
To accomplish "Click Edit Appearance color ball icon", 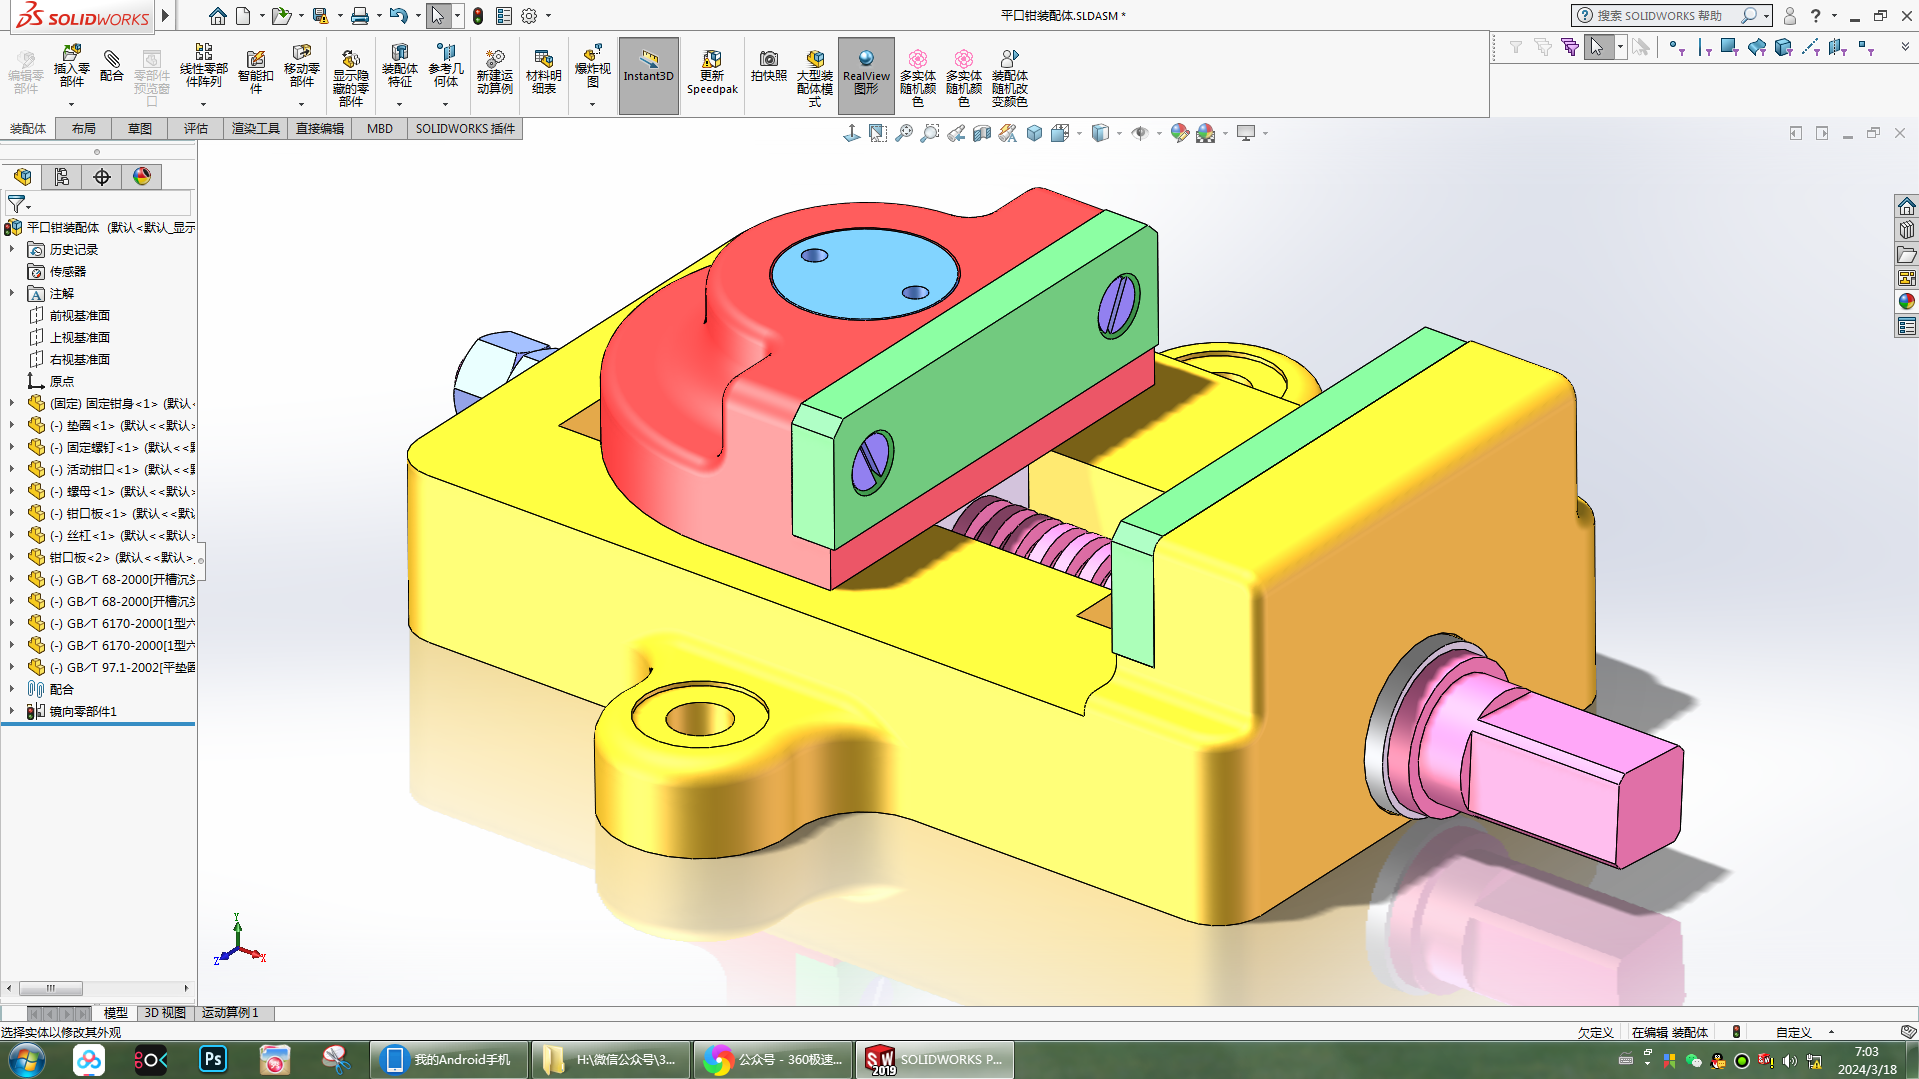I will [1180, 133].
